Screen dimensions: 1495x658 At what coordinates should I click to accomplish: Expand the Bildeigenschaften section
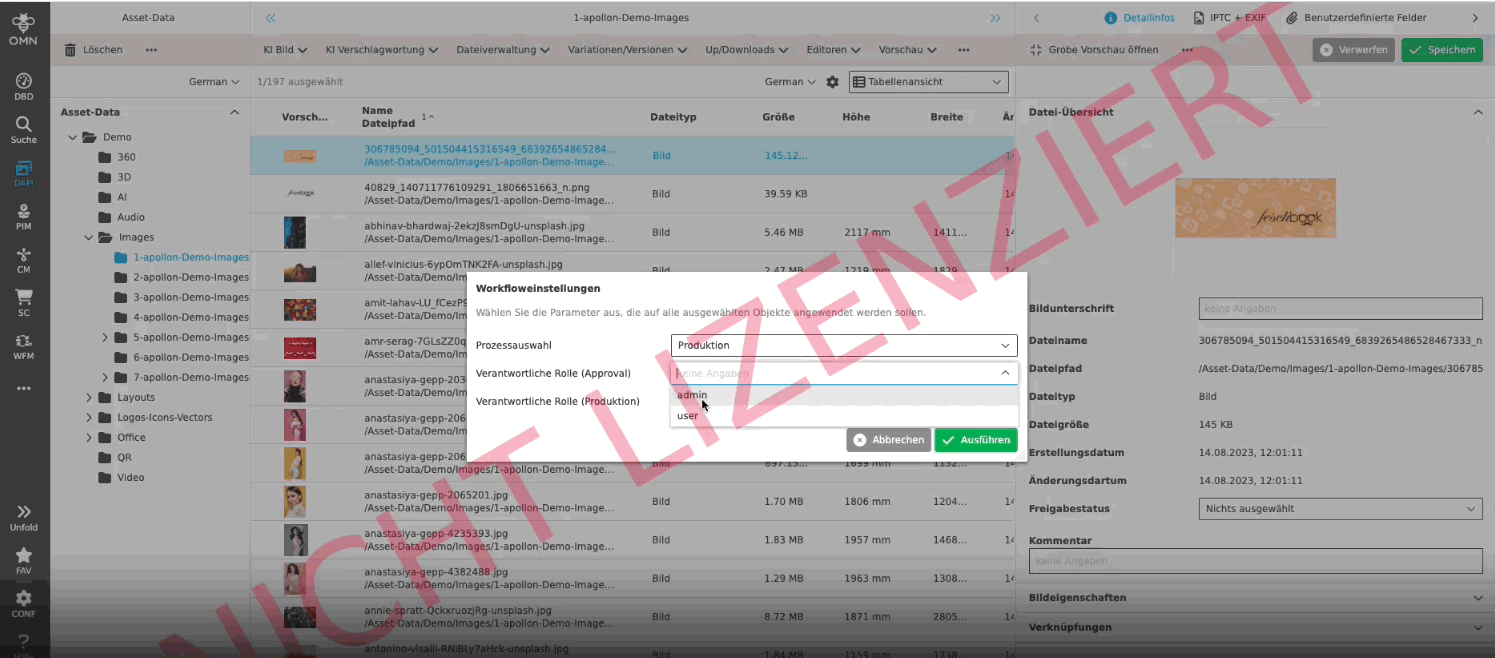point(1478,597)
